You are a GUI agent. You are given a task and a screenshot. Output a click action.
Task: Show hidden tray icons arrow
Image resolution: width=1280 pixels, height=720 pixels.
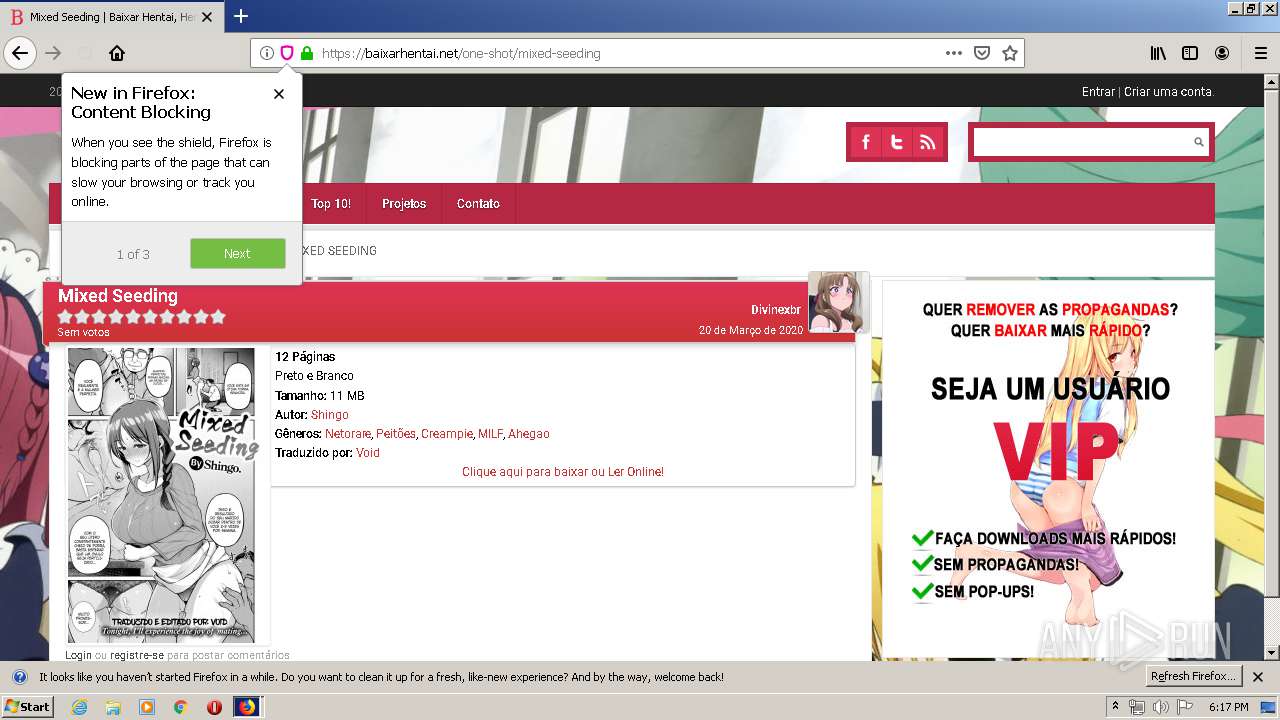click(1116, 707)
